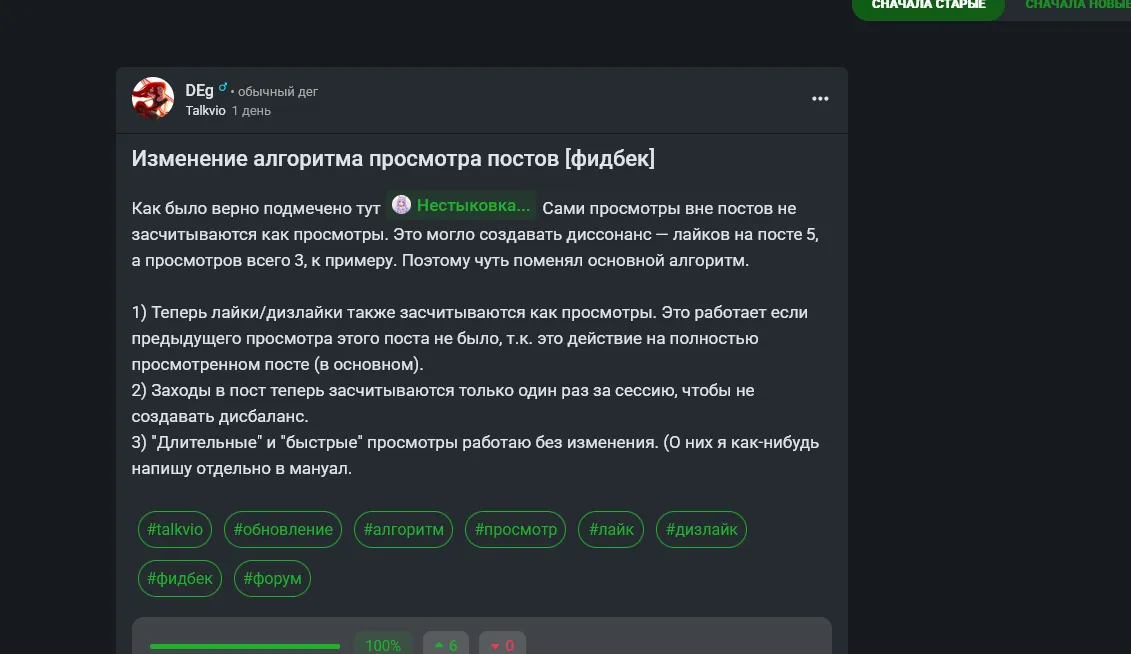This screenshot has width=1131, height=654.
Task: Select the #алгоритм tag
Action: 403,529
